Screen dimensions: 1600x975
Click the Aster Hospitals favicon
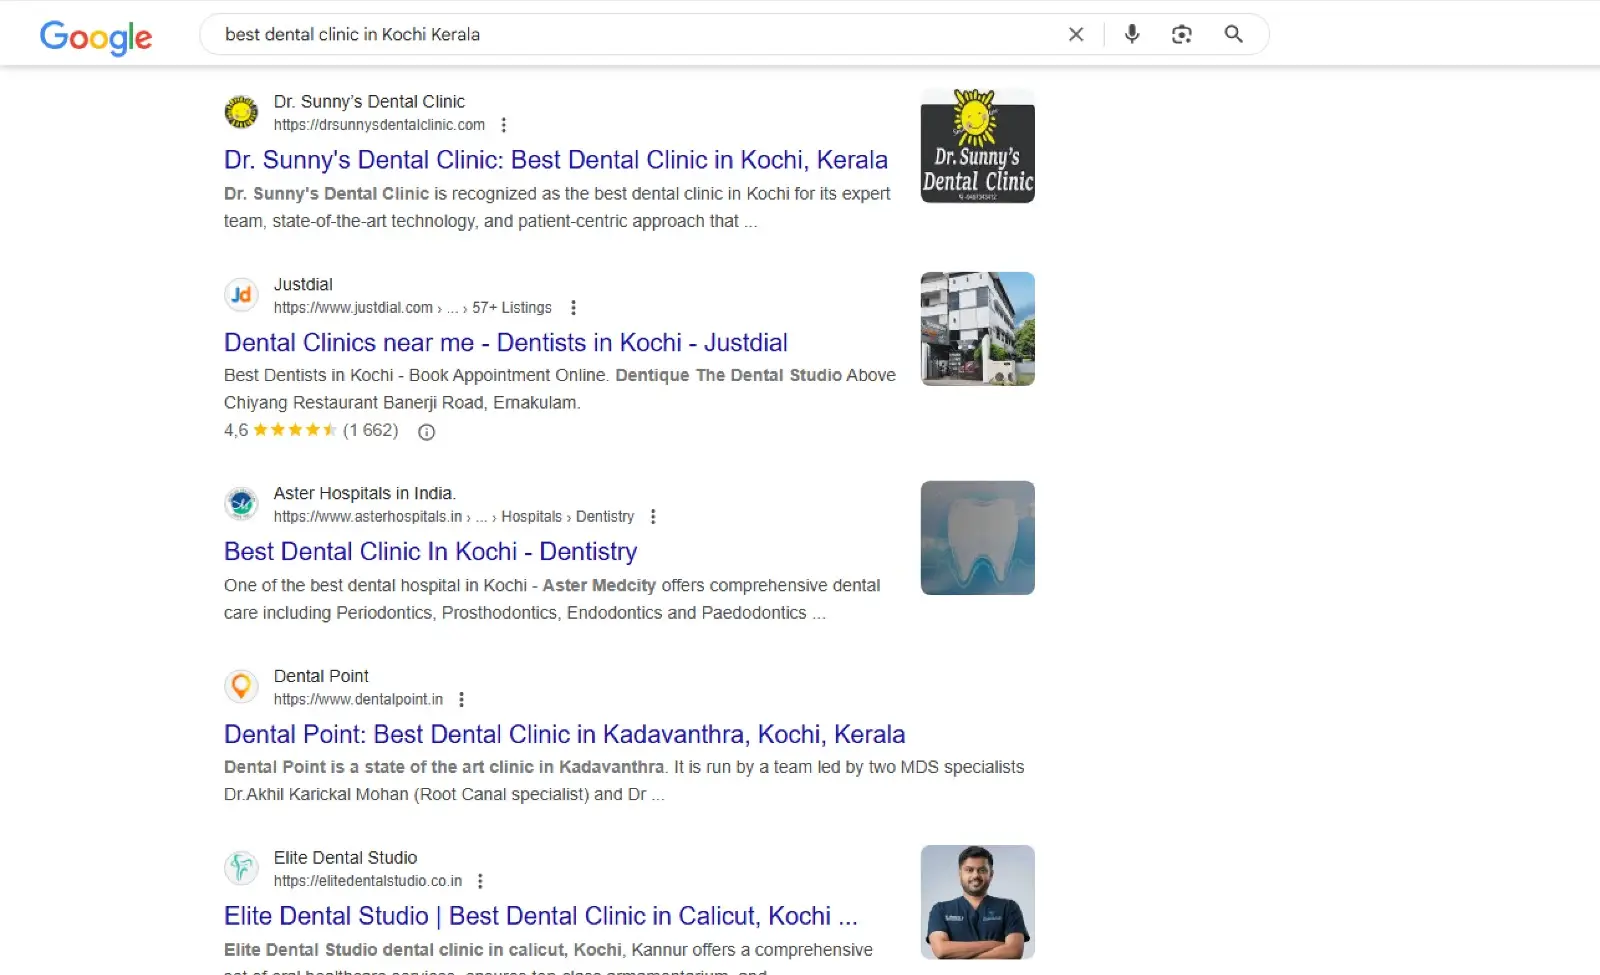[x=241, y=504]
